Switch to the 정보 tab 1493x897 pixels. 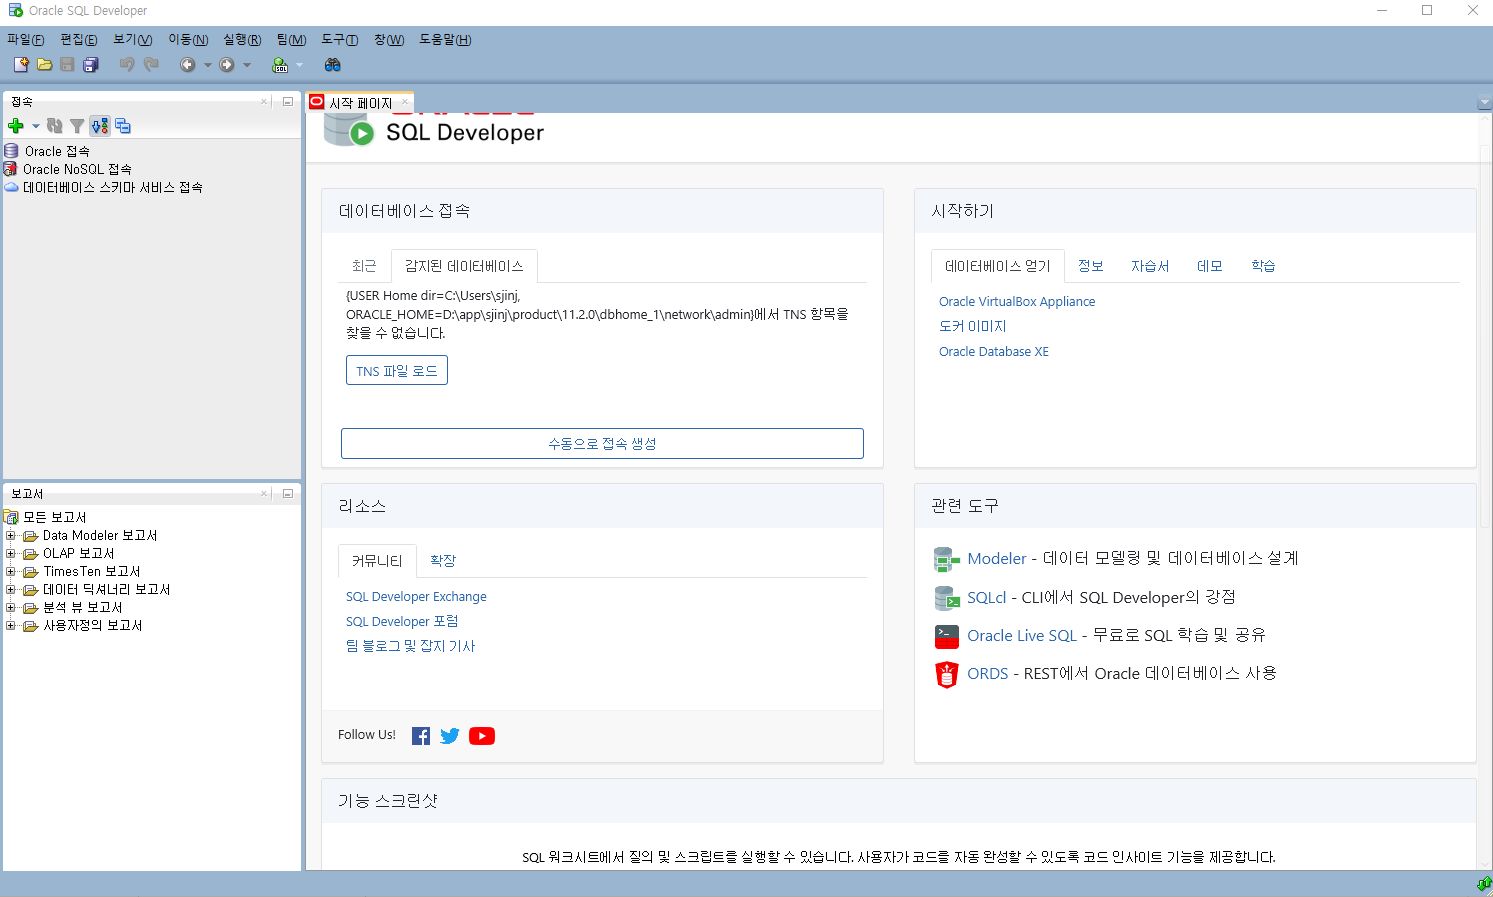1090,266
